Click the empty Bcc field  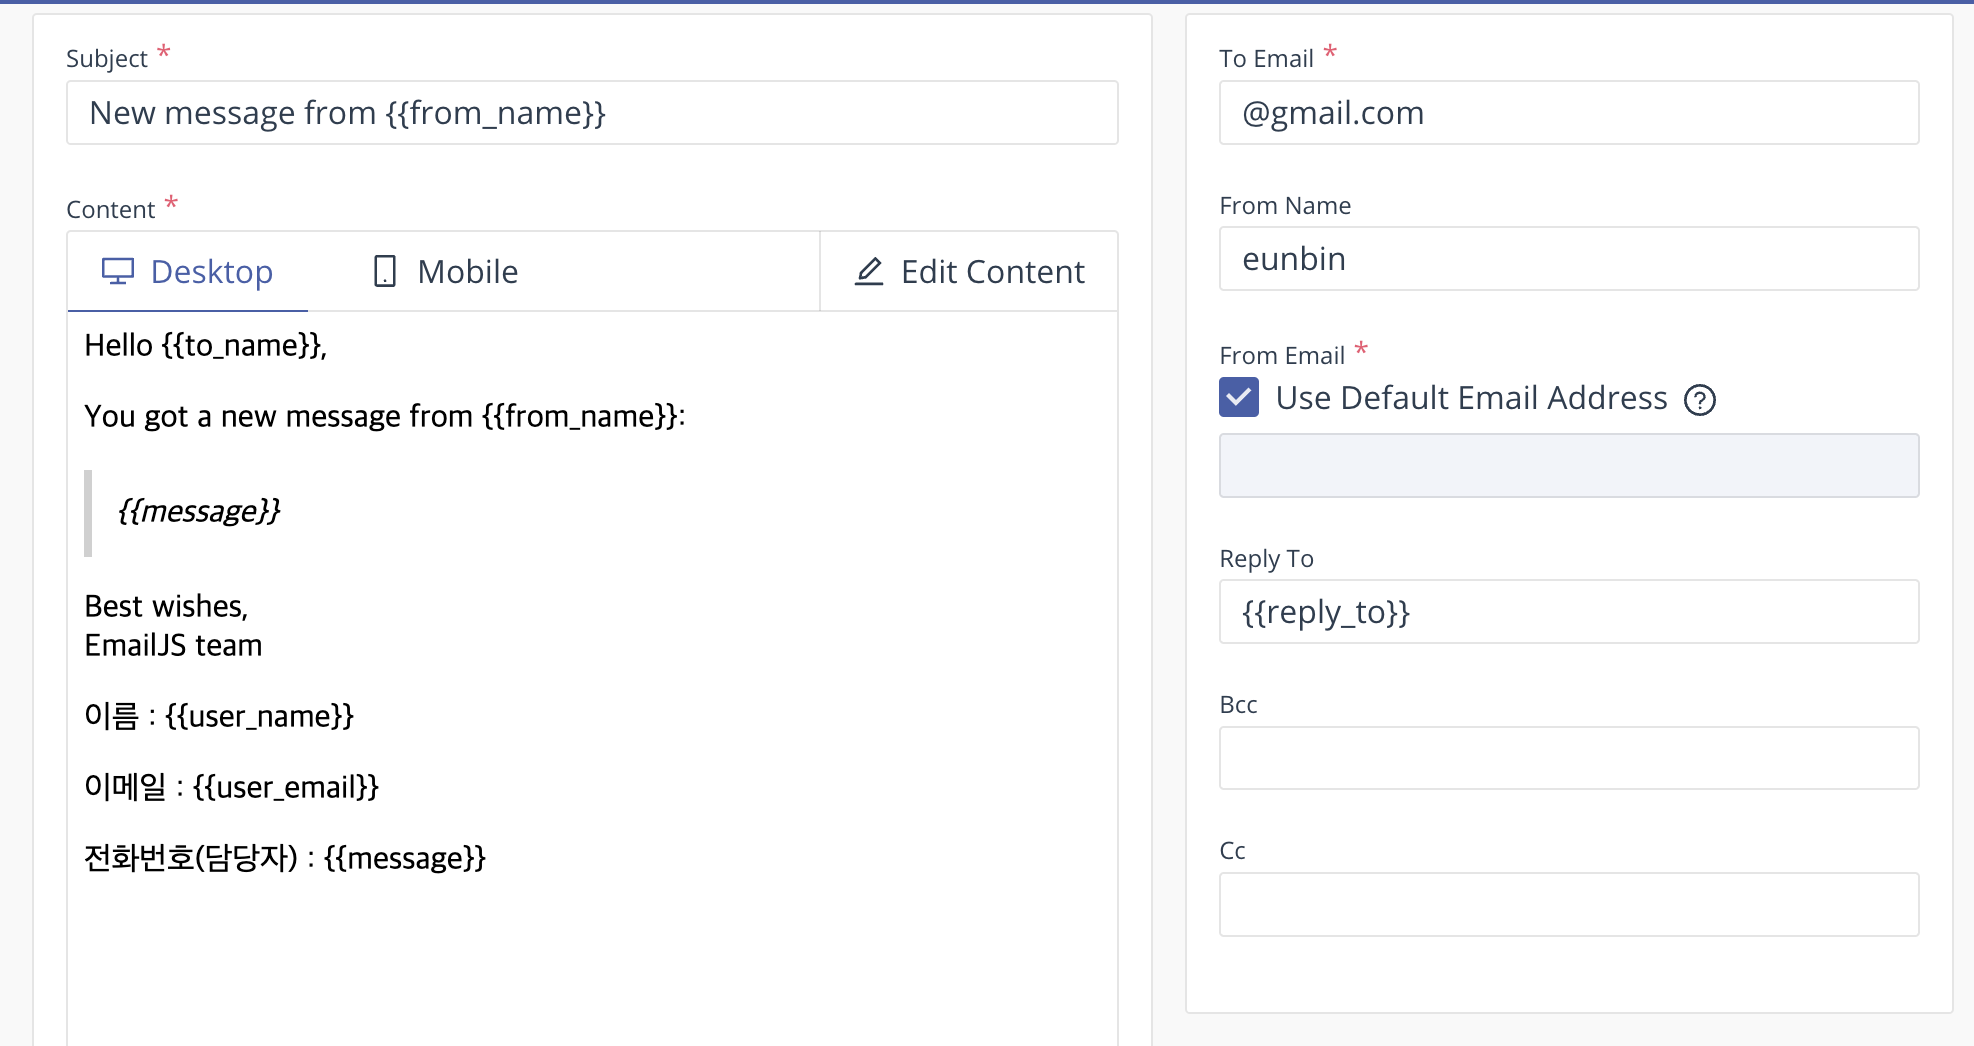1567,758
